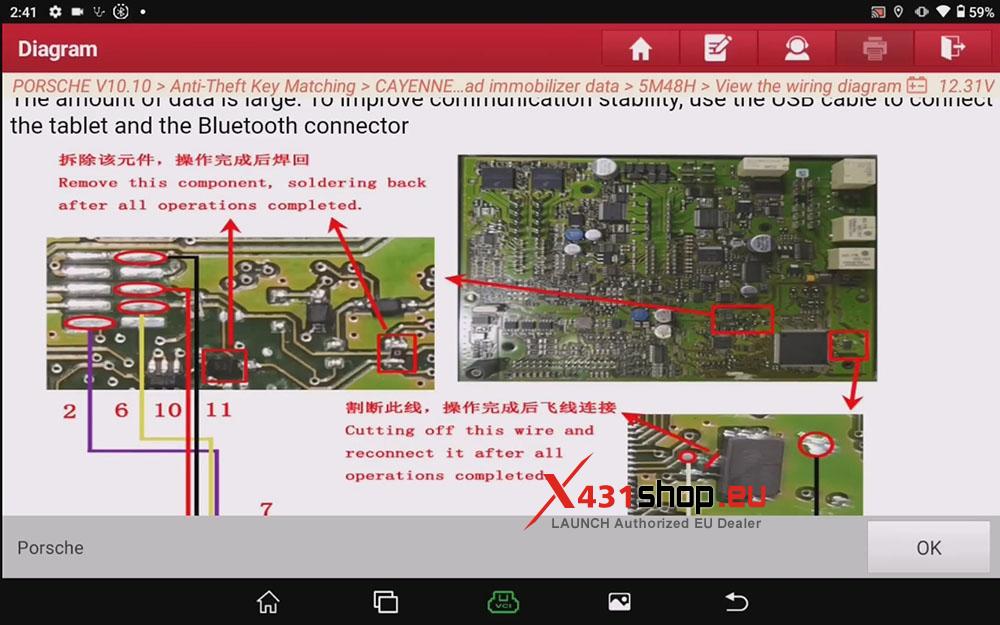
Task: Tap the Android back arrow icon
Action: pyautogui.click(x=737, y=601)
